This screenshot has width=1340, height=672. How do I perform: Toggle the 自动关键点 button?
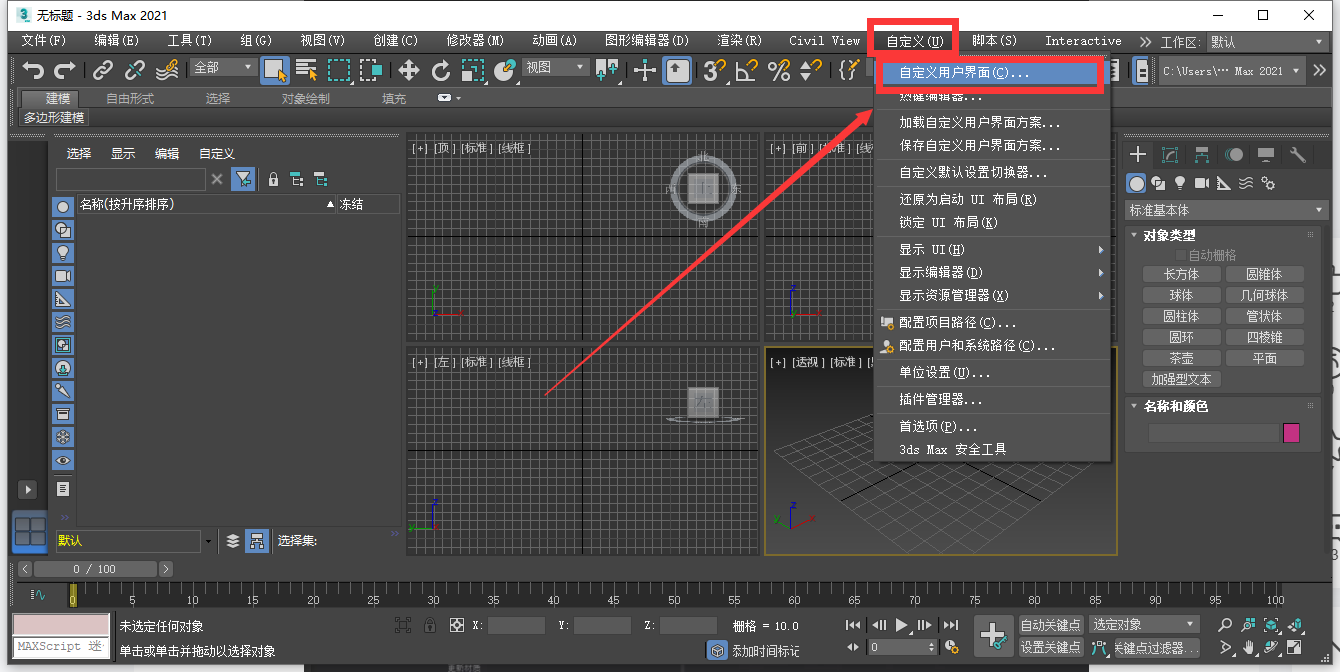[x=1051, y=623]
